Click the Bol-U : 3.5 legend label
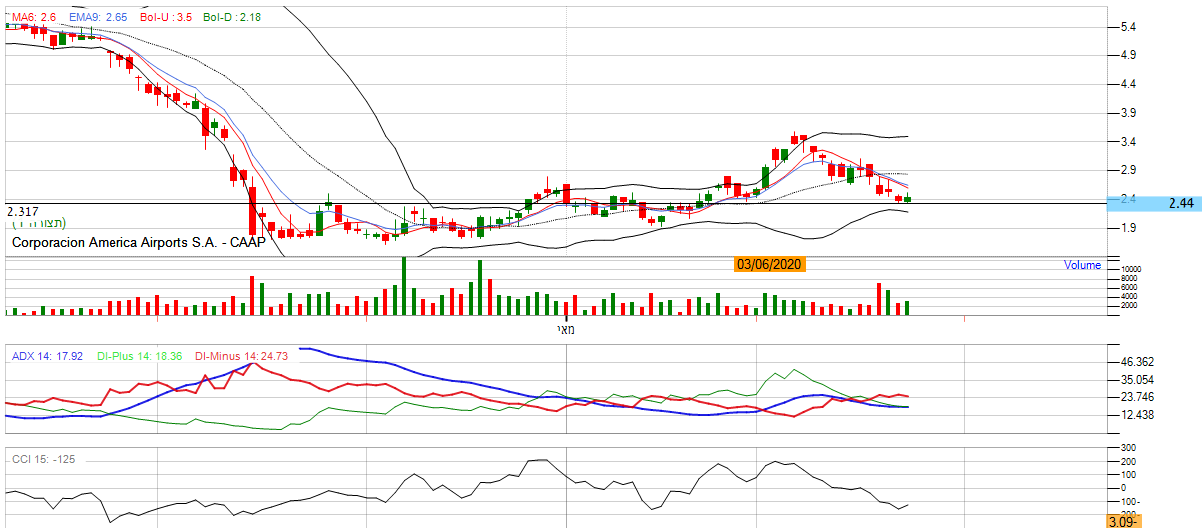The height and width of the screenshot is (528, 1202). [x=166, y=17]
